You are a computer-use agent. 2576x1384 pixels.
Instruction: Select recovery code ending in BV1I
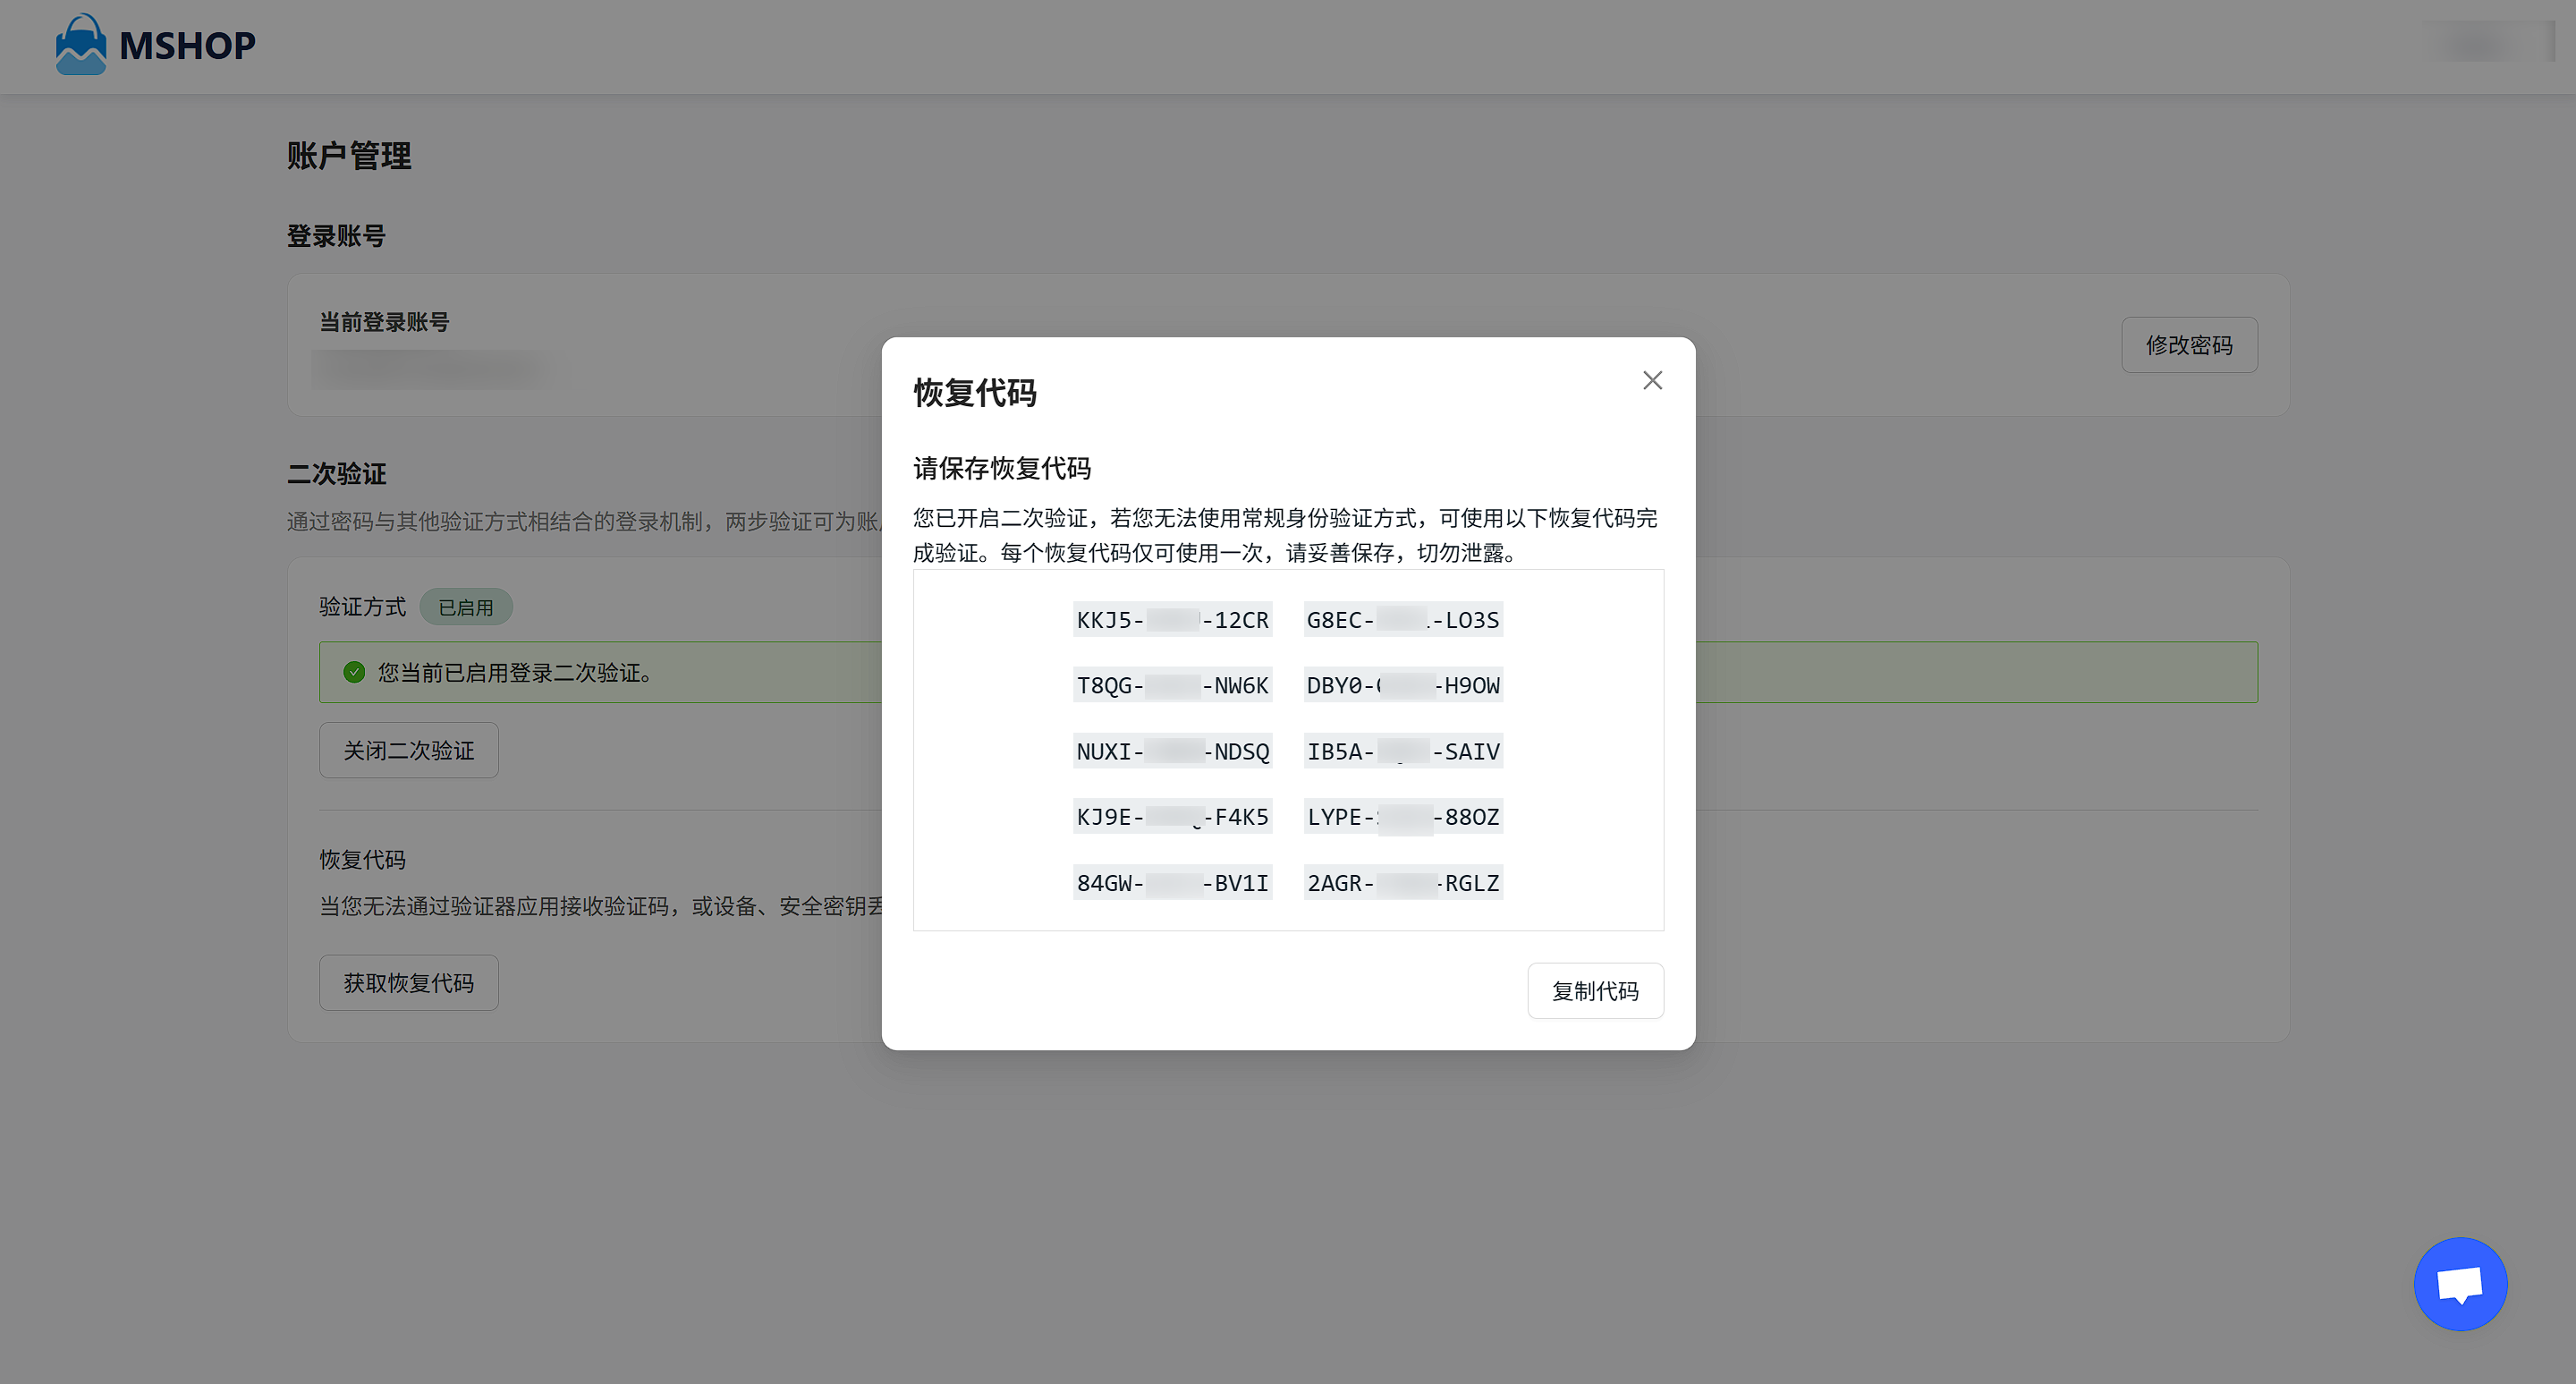coord(1172,883)
